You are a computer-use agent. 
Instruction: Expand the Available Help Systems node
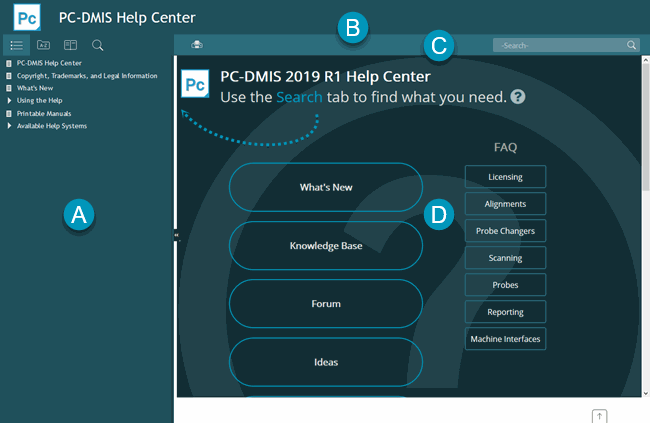click(9, 126)
